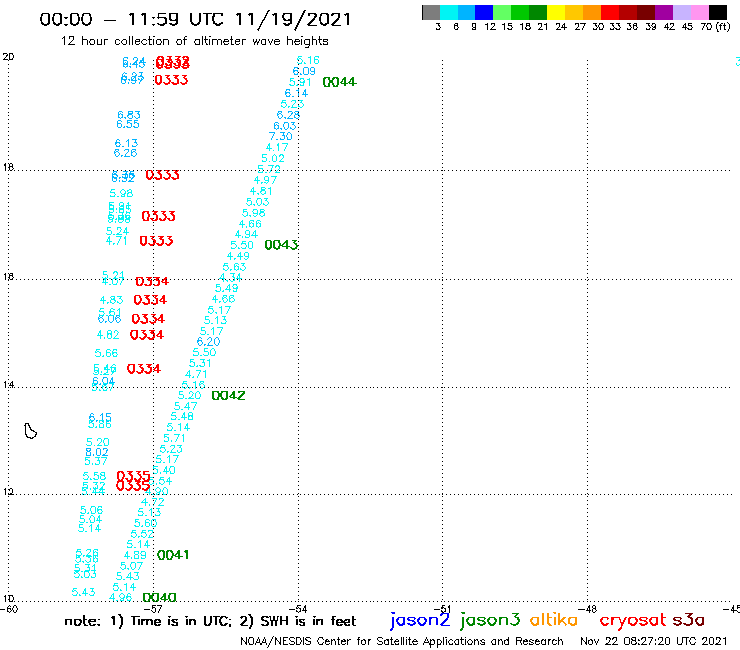Image resolution: width=740 pixels, height=650 pixels.
Task: Click the 5.71 wave height value
Action: 175,439
